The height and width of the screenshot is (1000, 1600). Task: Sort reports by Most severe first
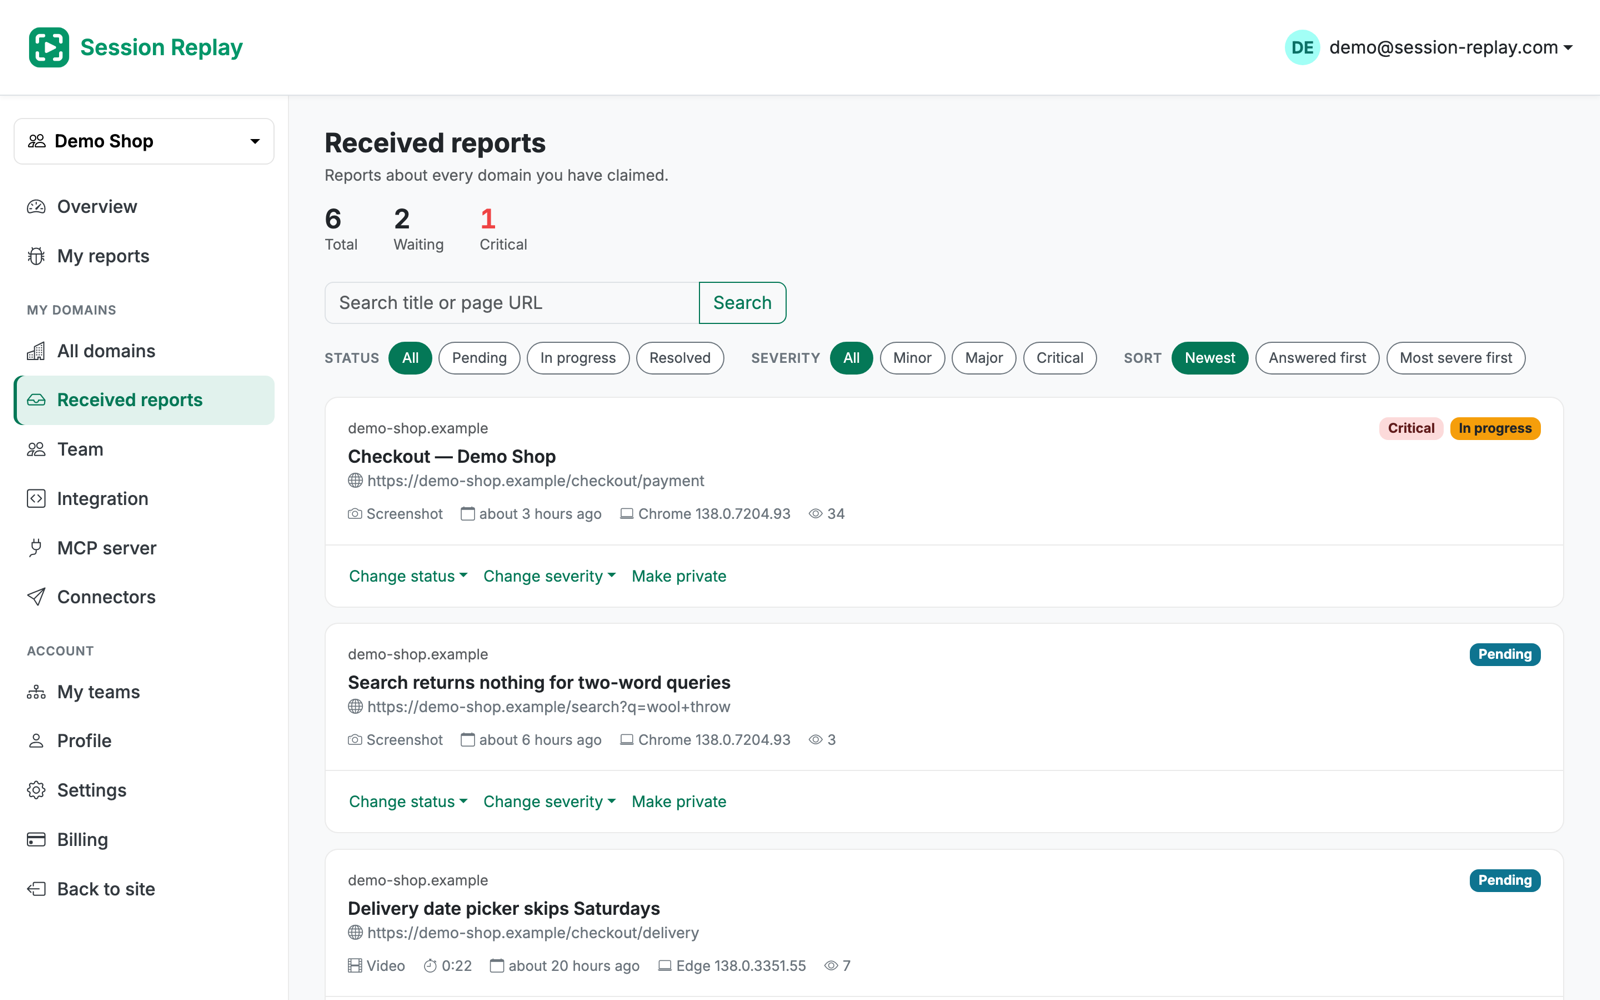pyautogui.click(x=1456, y=358)
